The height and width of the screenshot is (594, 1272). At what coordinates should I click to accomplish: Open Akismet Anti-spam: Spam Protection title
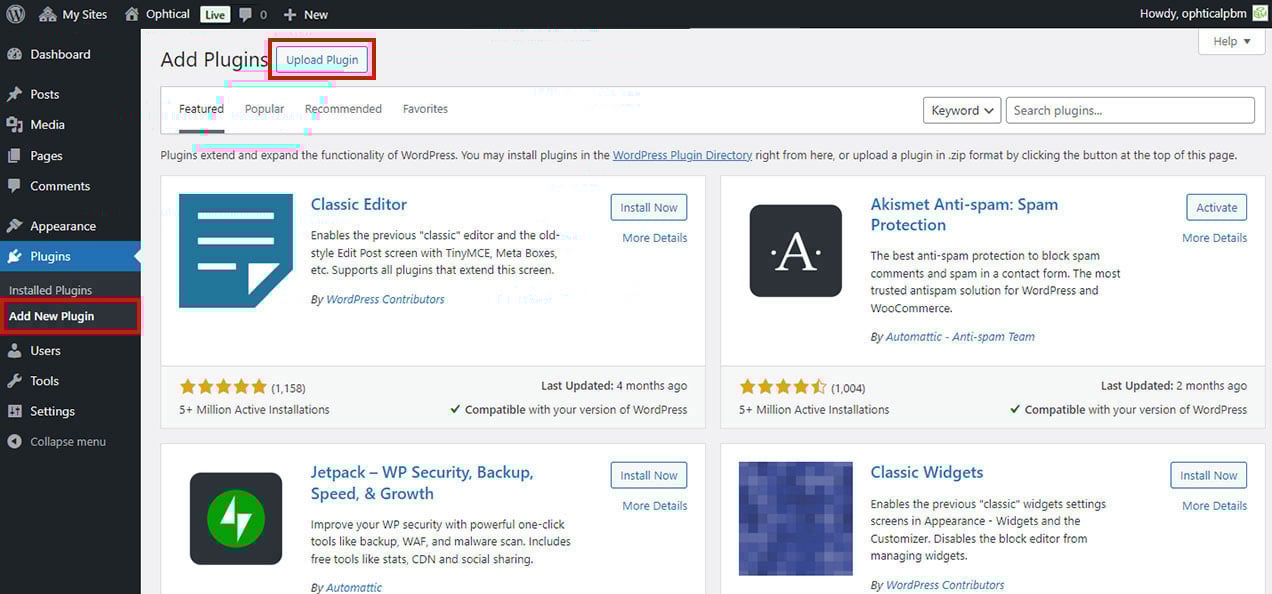coord(964,214)
